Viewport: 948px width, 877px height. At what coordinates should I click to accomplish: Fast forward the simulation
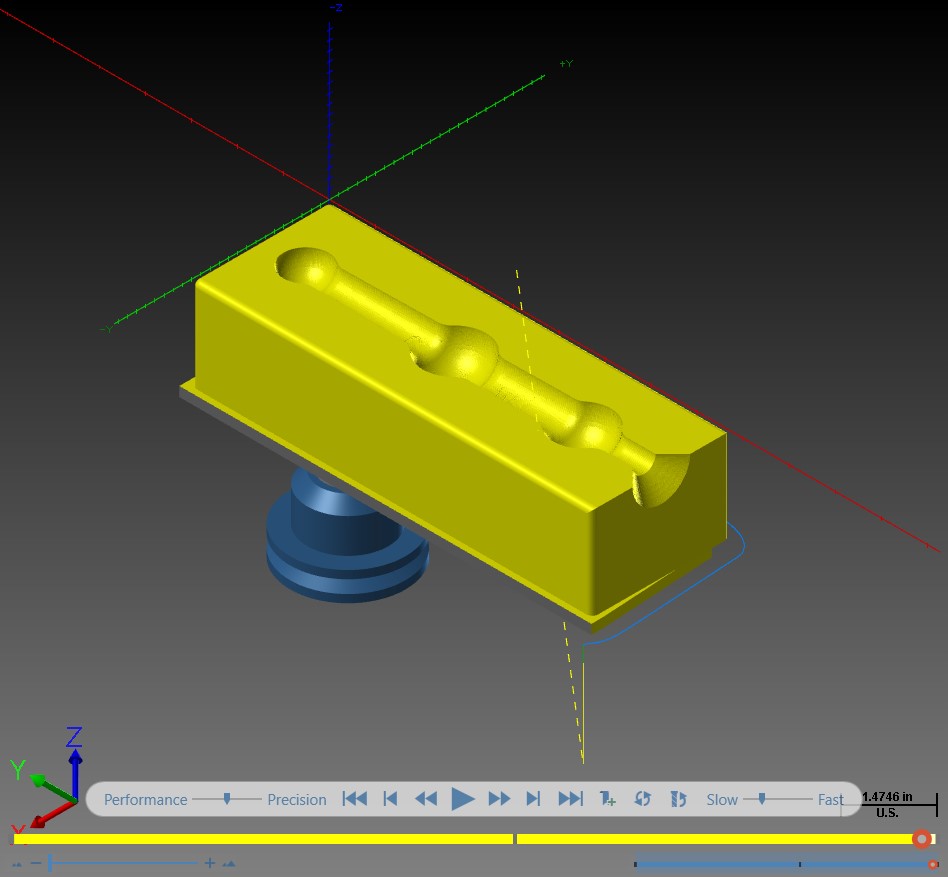click(499, 799)
